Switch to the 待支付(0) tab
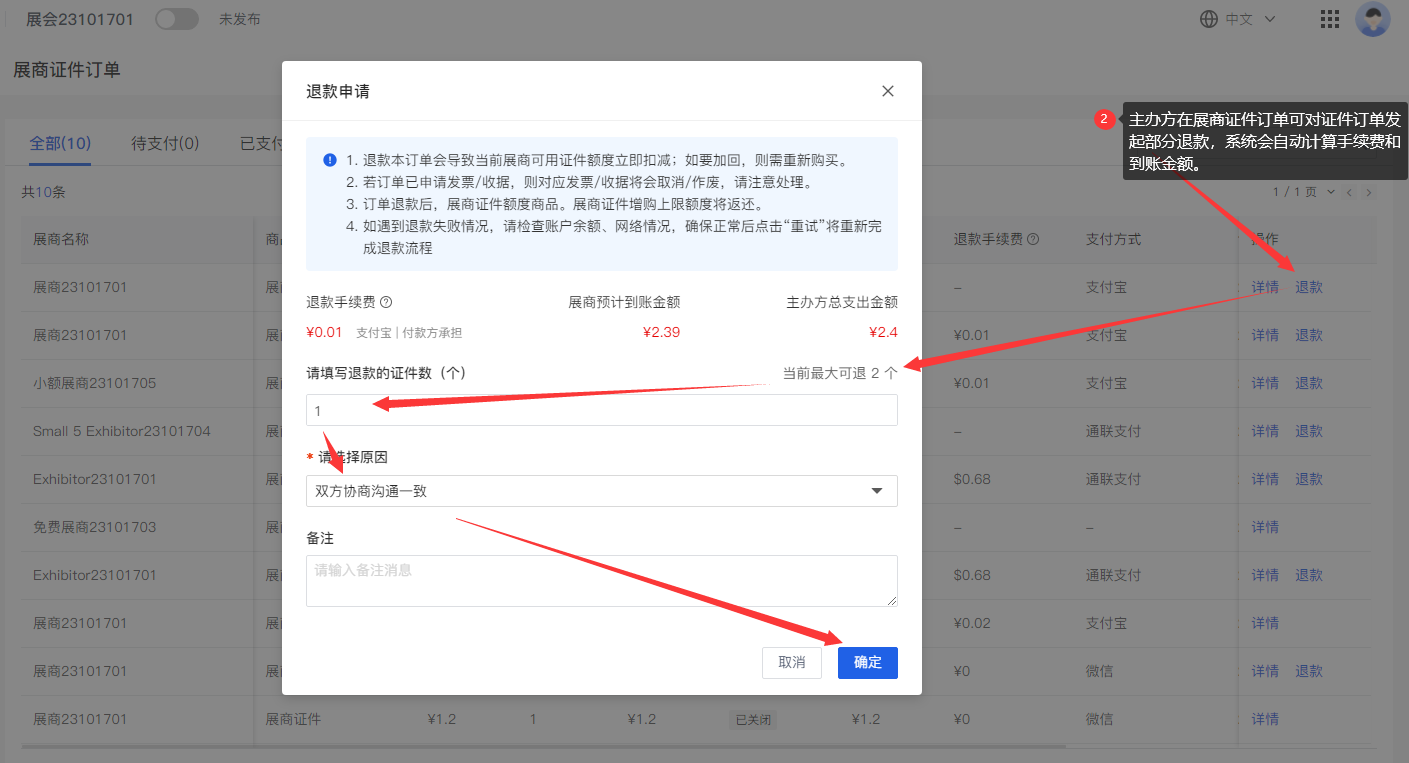Screen dimensions: 1409x763 pyautogui.click(x=162, y=143)
